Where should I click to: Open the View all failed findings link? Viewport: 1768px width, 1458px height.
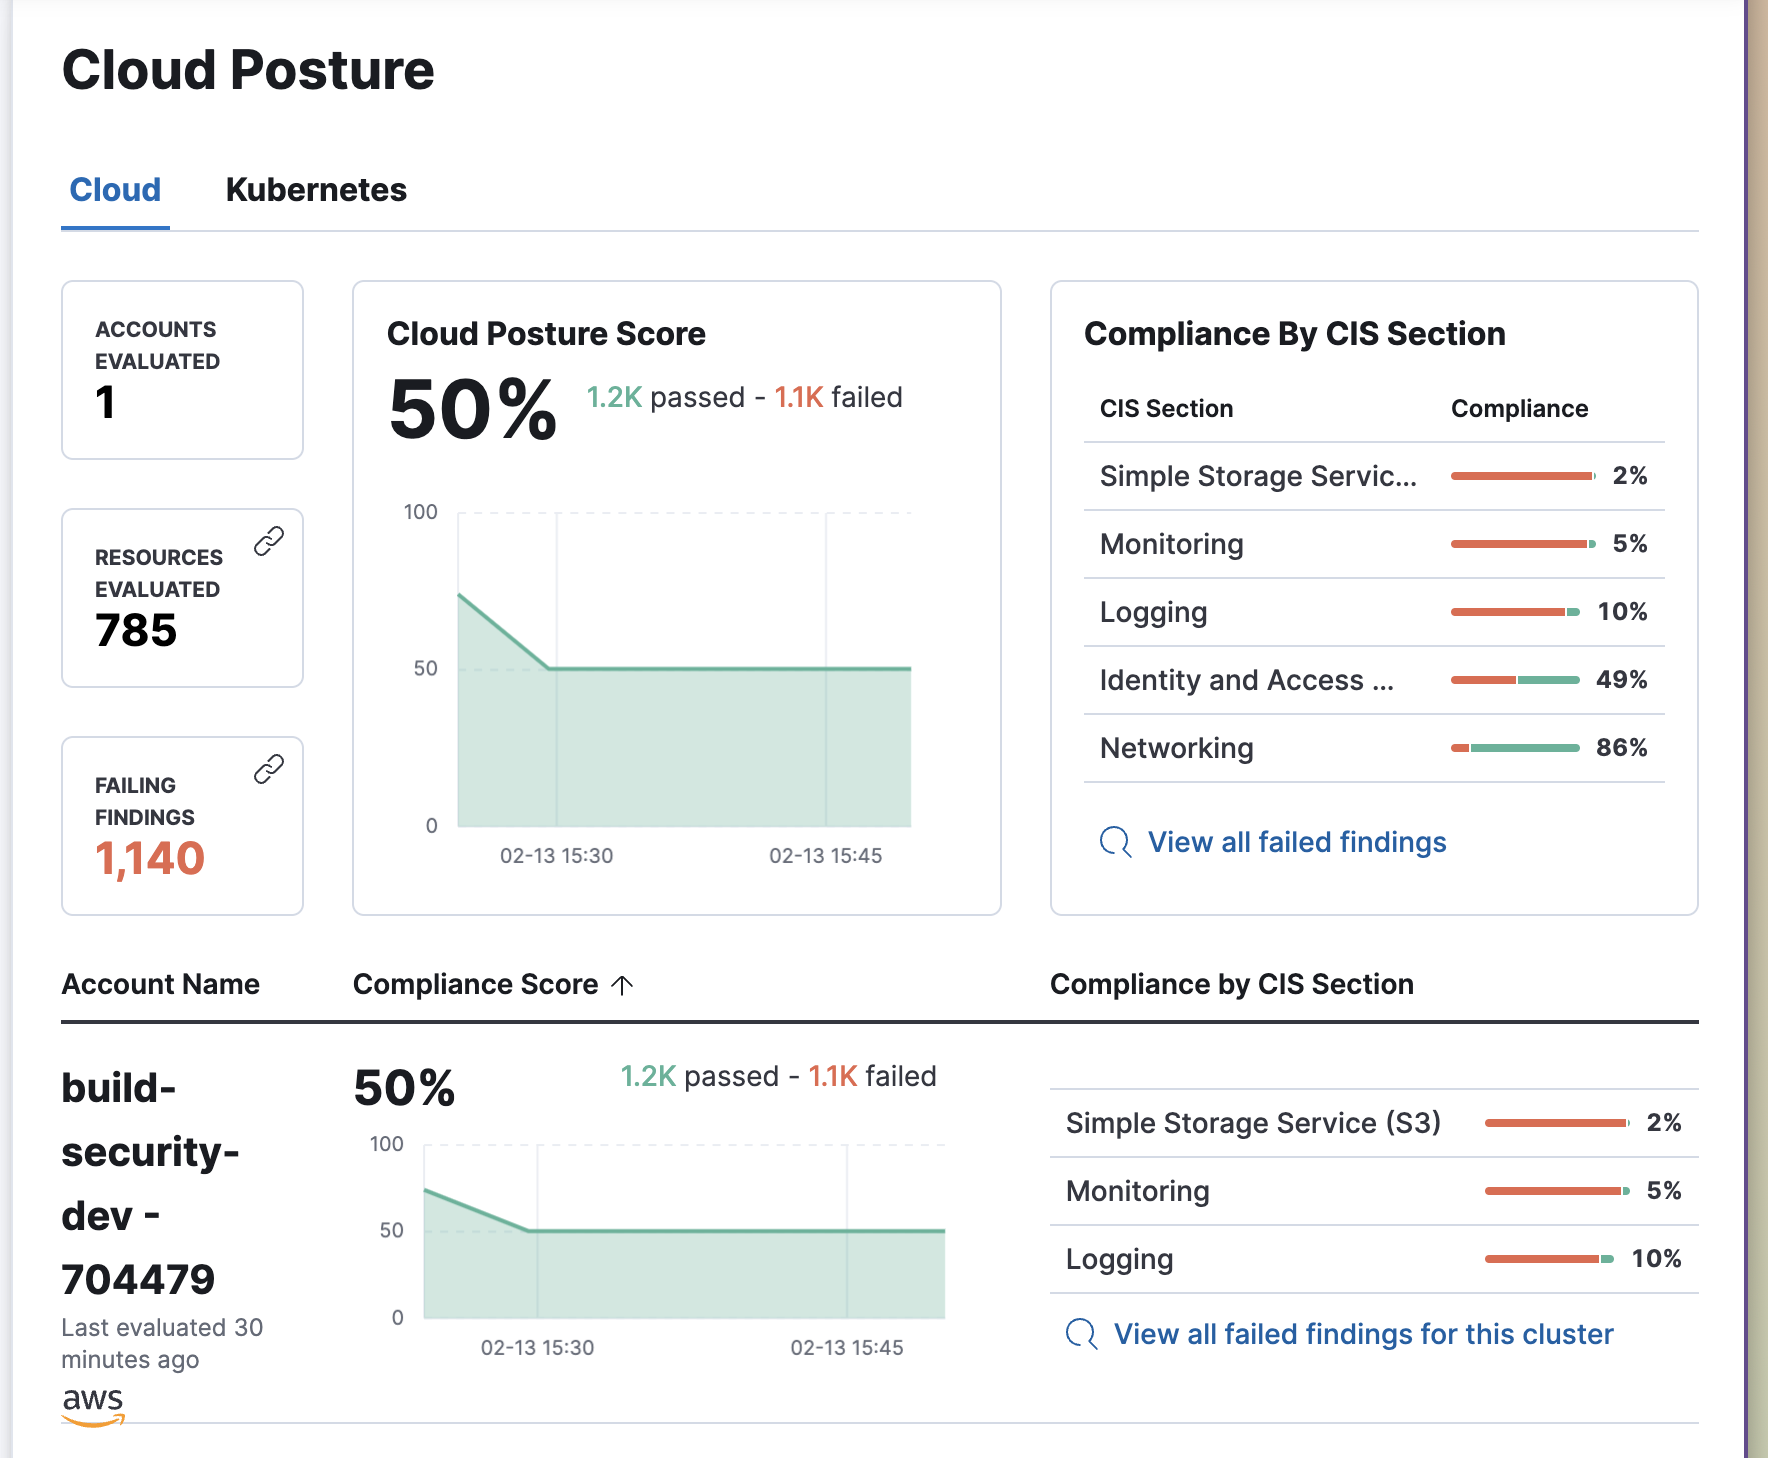coord(1295,842)
